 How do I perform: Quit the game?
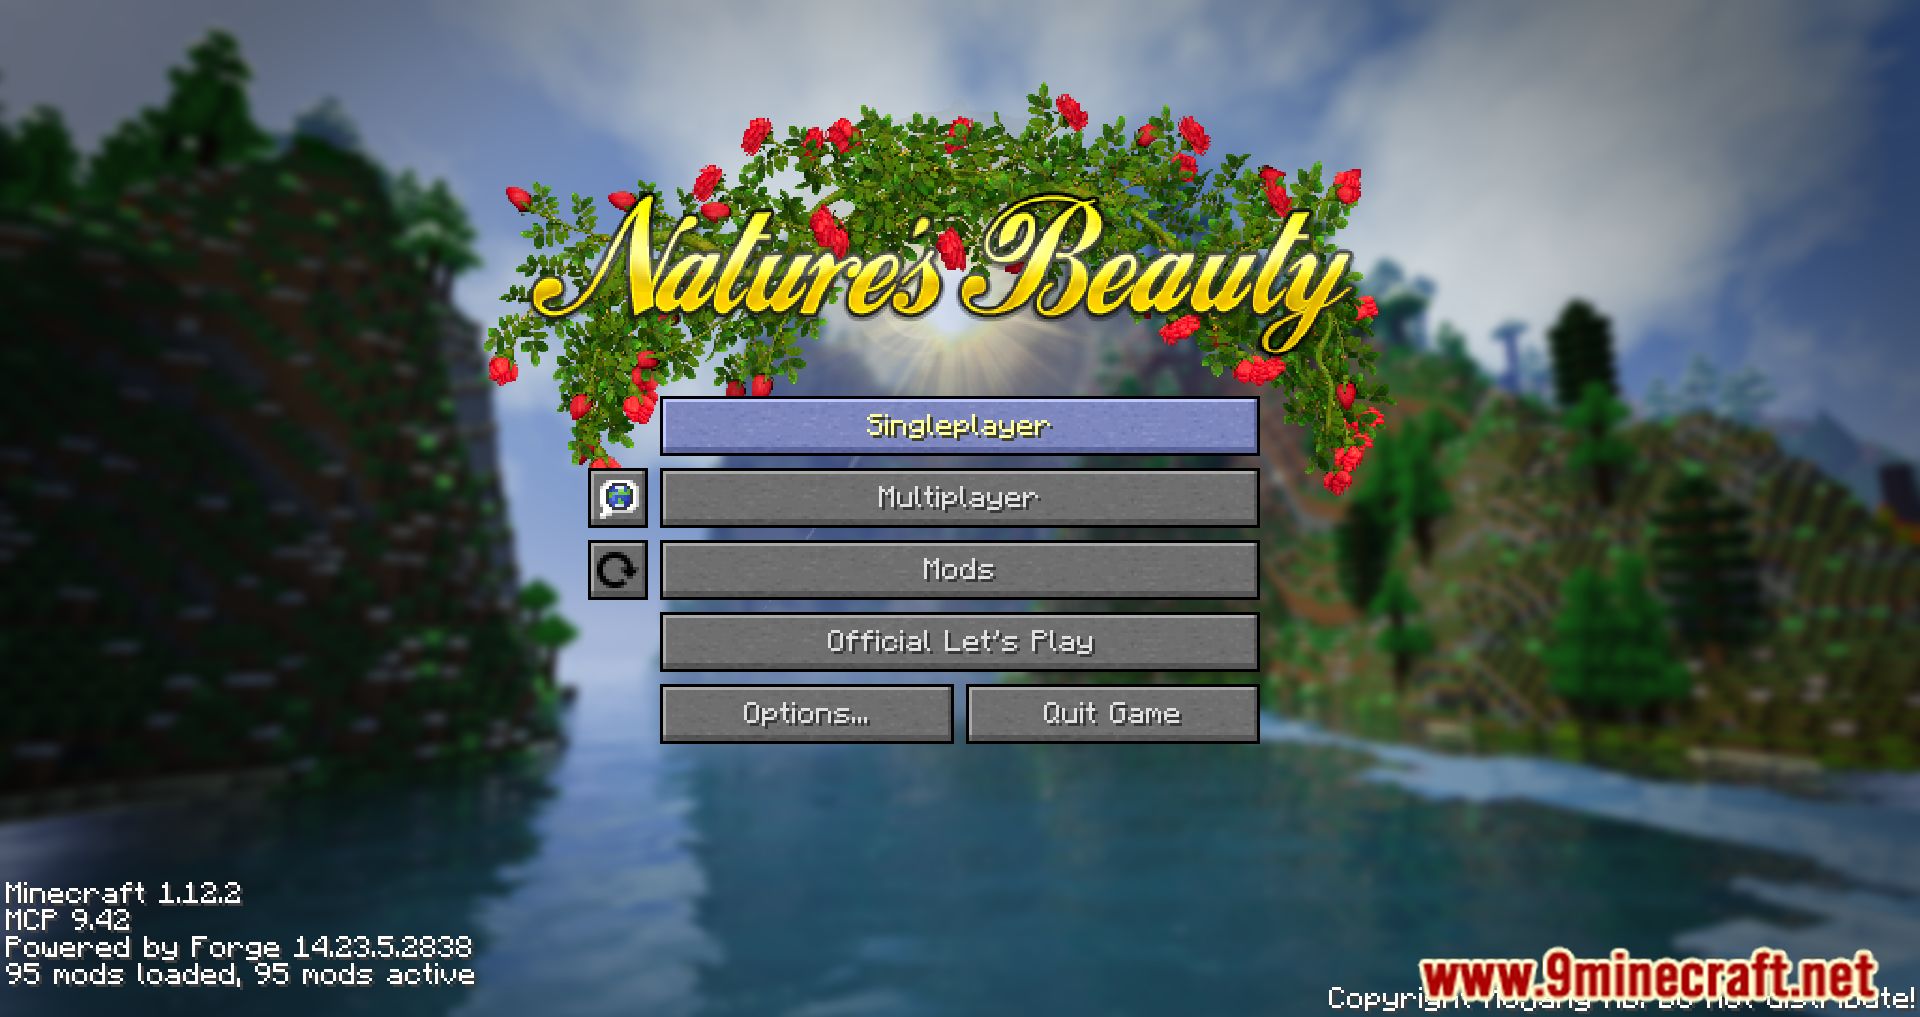click(x=1112, y=714)
